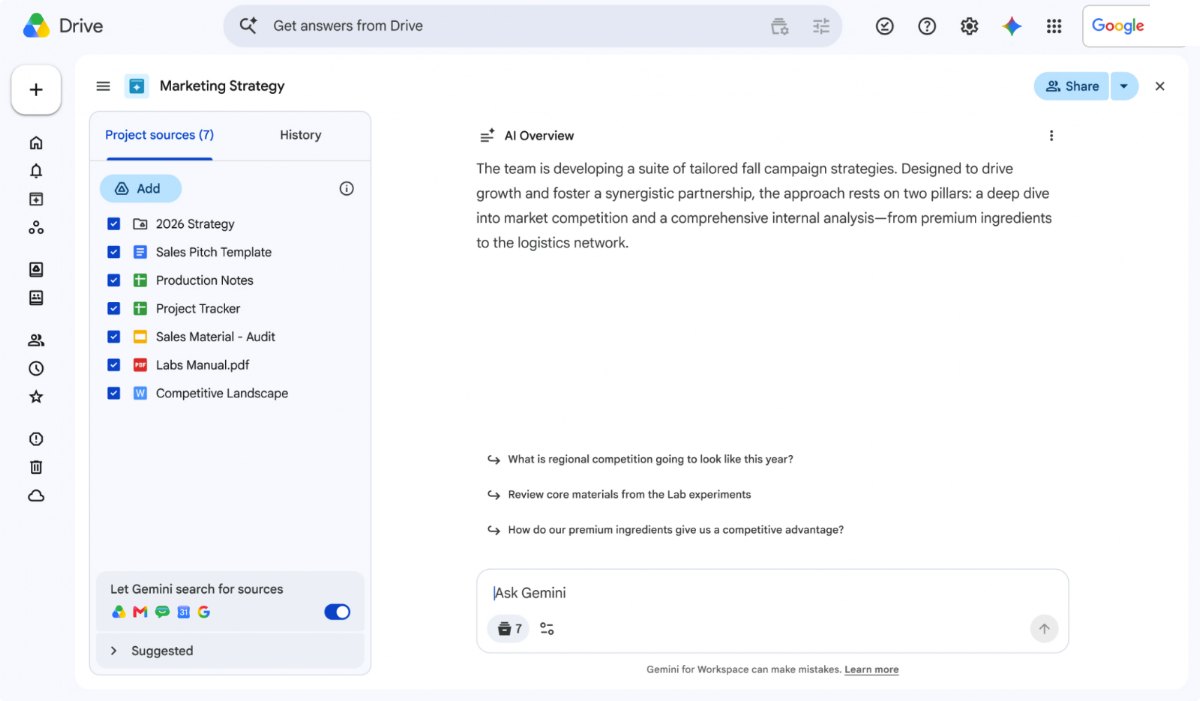The height and width of the screenshot is (701, 1200).
Task: Ask the regional competition suggested question
Action: tap(650, 460)
